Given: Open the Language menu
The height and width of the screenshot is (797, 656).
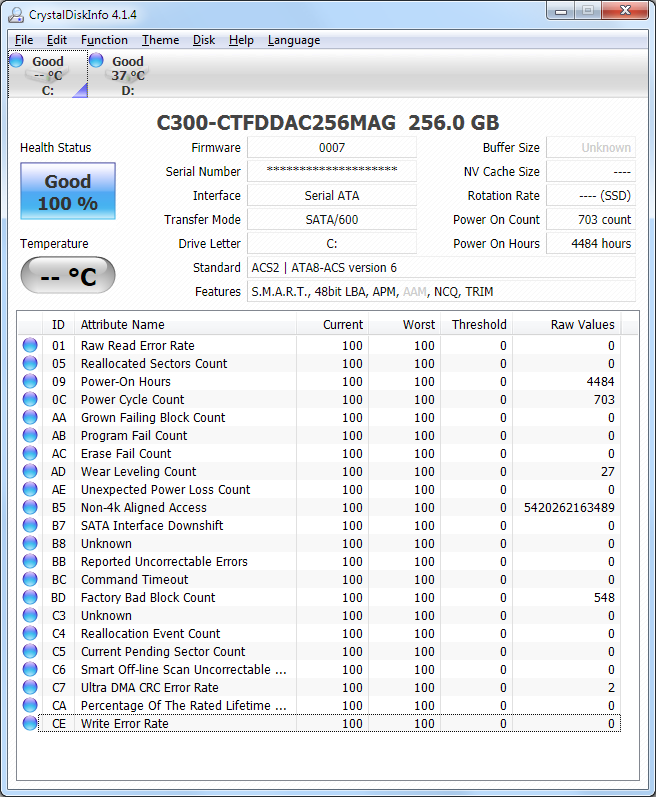Looking at the screenshot, I should click(294, 40).
